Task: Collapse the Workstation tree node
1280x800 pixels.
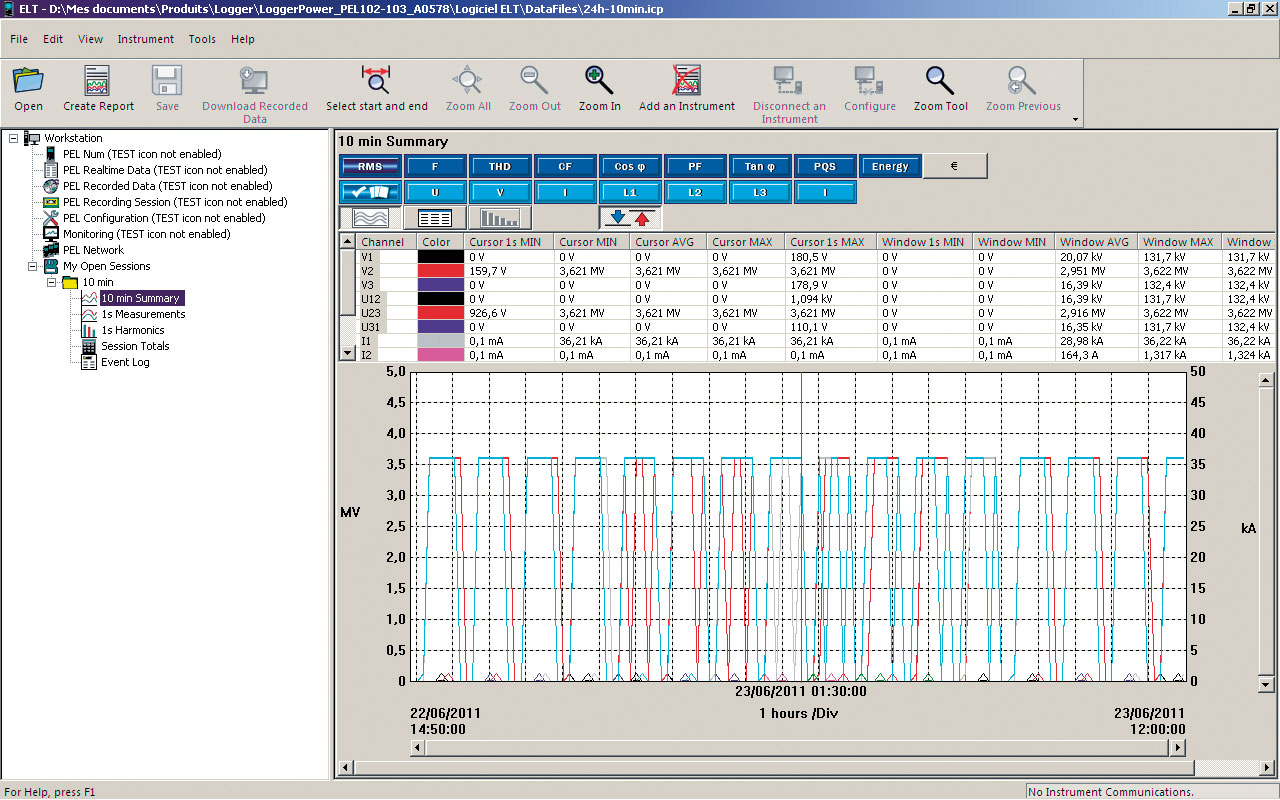Action: [14, 138]
